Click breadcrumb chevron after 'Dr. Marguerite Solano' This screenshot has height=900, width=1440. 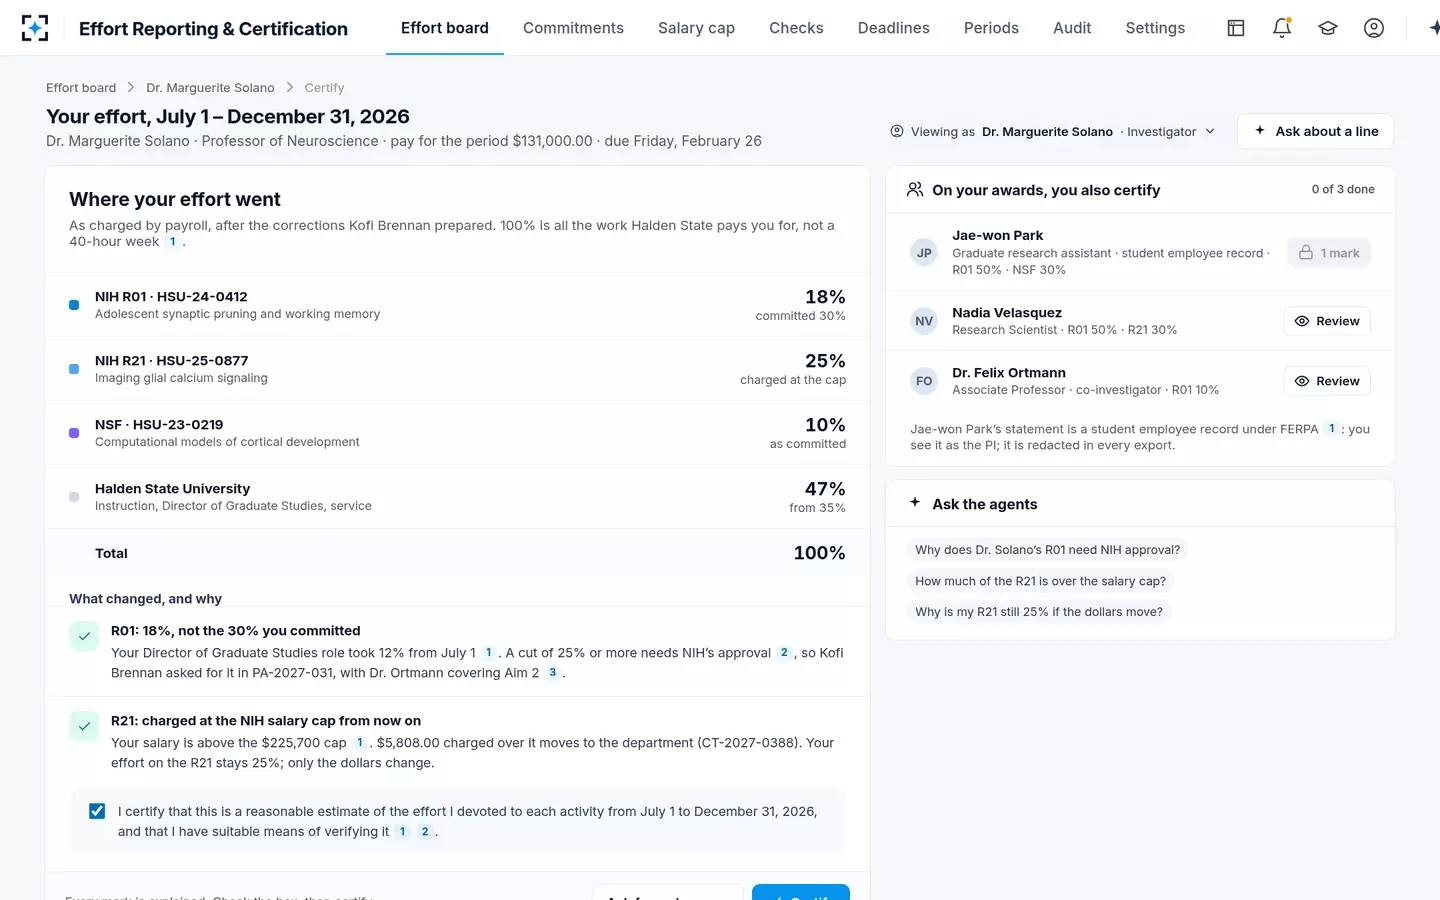[x=290, y=88]
